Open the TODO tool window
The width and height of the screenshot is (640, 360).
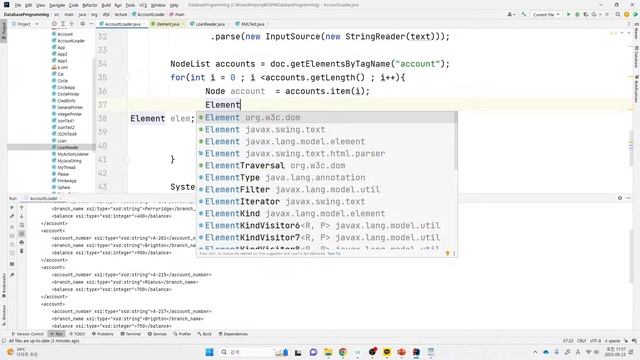(77, 334)
